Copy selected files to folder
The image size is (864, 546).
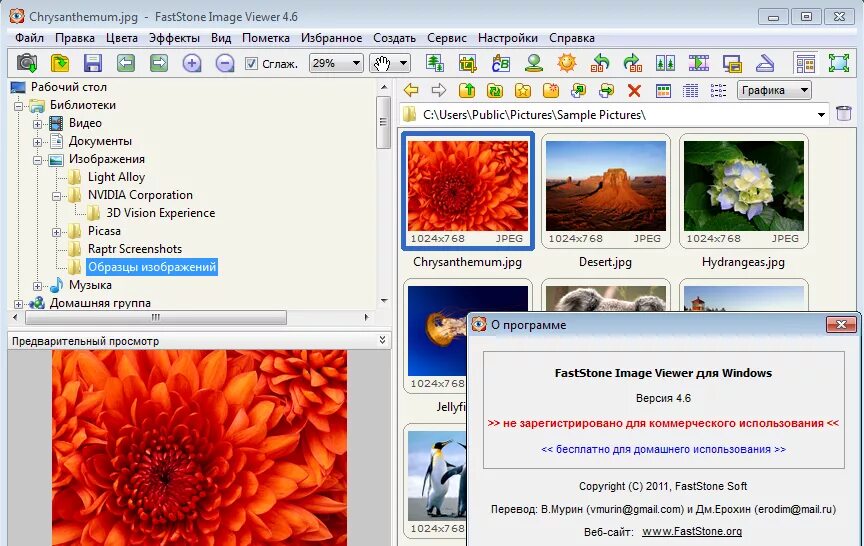click(x=579, y=90)
